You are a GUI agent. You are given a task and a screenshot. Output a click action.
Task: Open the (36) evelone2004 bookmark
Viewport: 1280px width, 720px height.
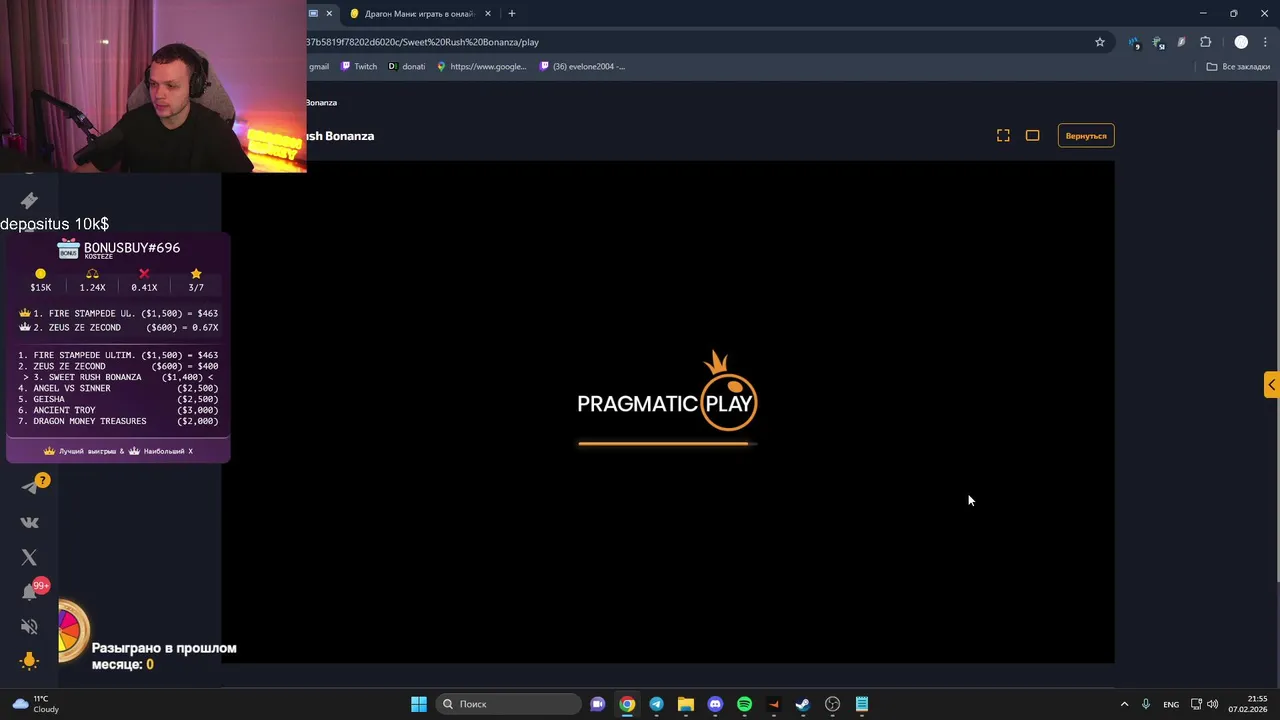pyautogui.click(x=582, y=67)
